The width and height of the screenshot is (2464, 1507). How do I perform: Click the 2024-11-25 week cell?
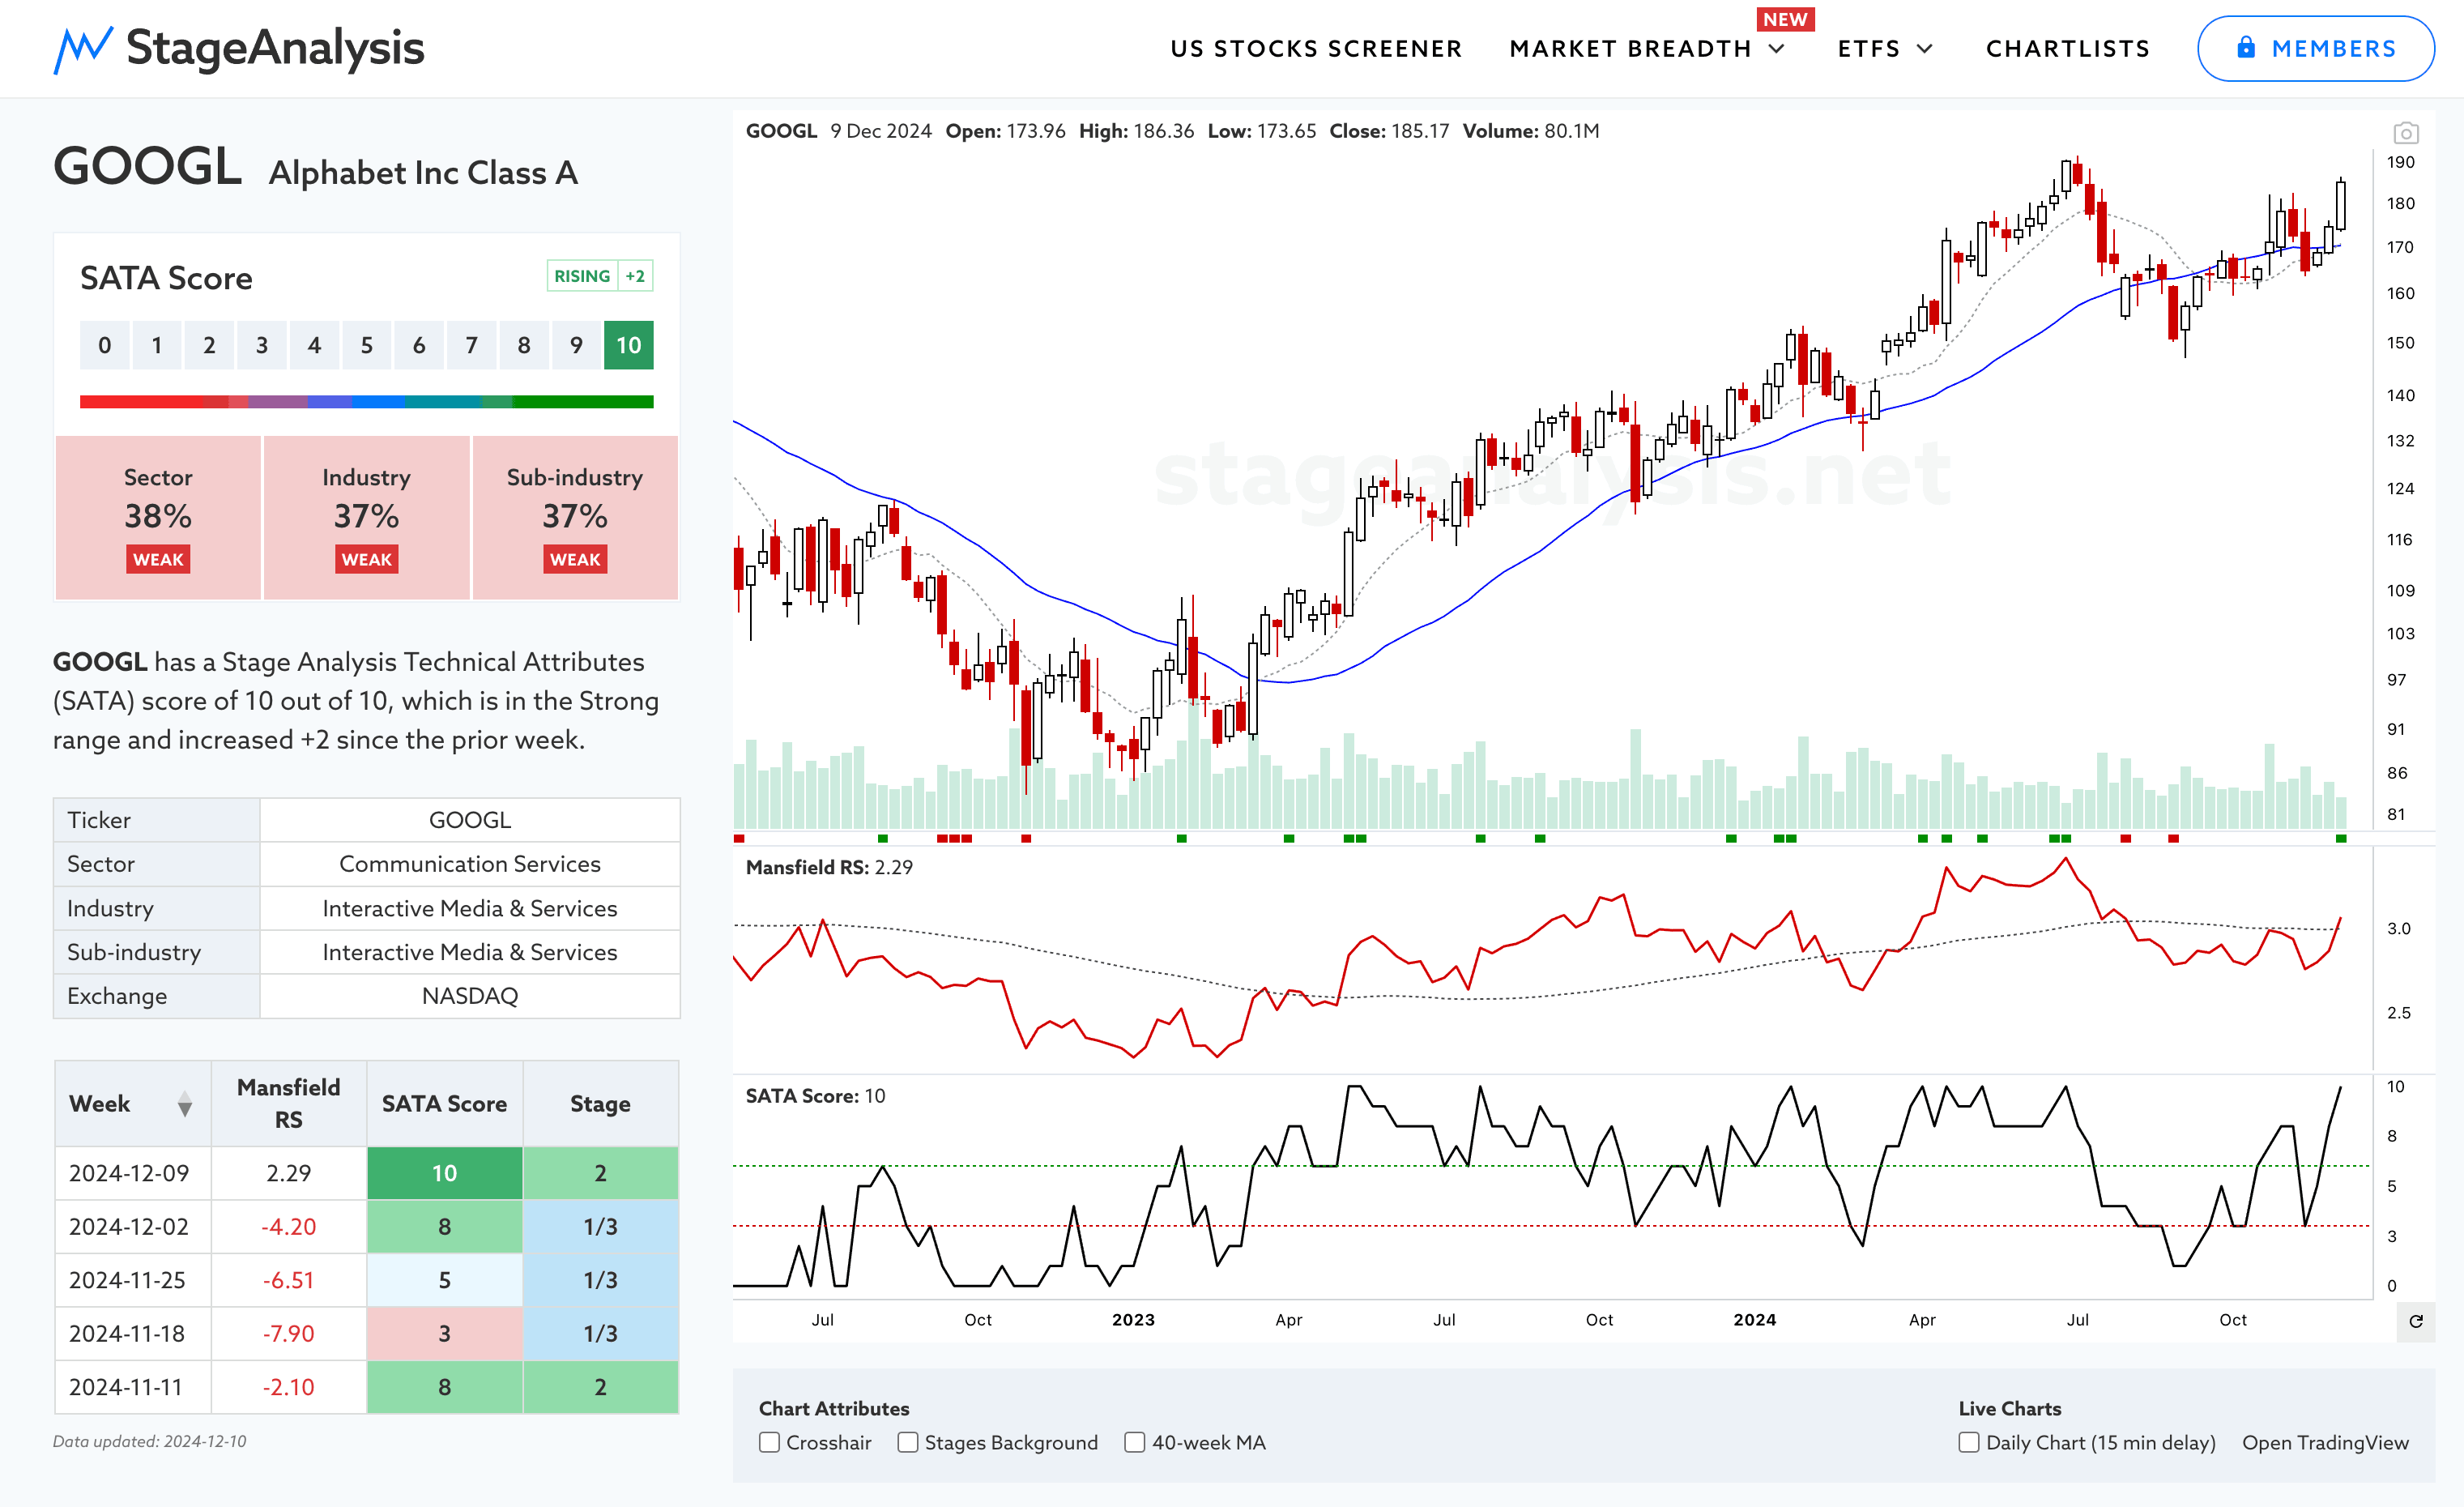[133, 1280]
